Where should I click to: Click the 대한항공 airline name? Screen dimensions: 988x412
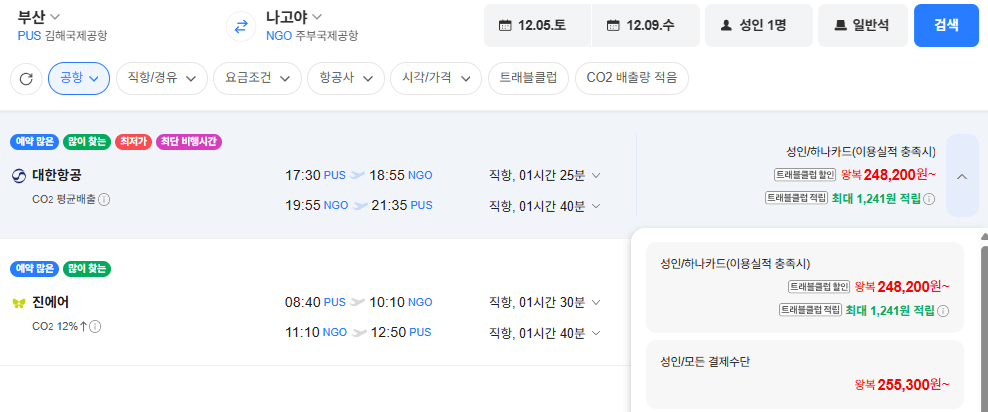coord(57,175)
